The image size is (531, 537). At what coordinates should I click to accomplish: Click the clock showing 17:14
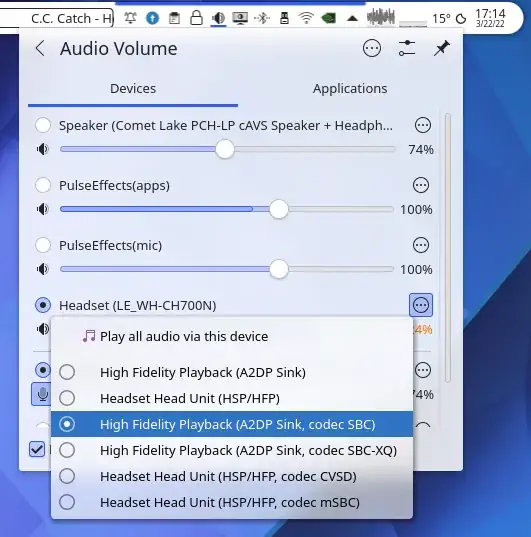pos(490,18)
